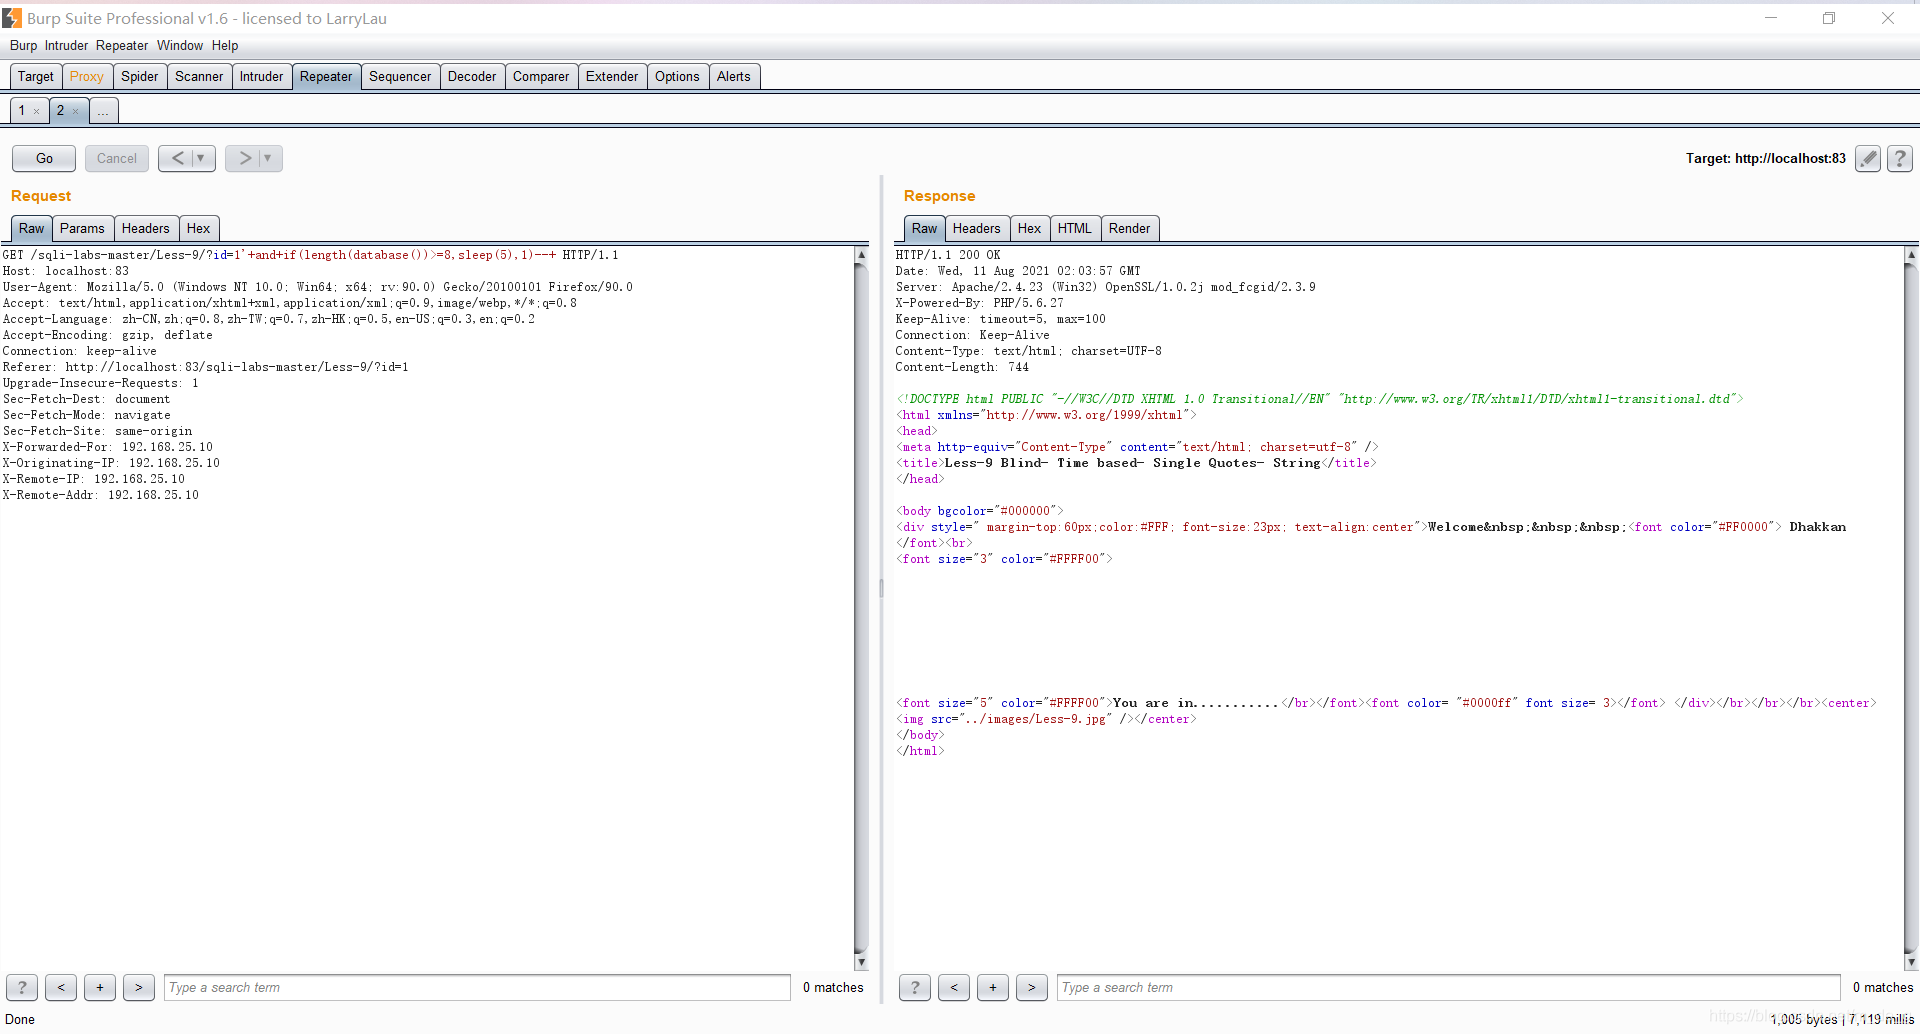Click Go to send the request
1920x1034 pixels.
[x=44, y=158]
